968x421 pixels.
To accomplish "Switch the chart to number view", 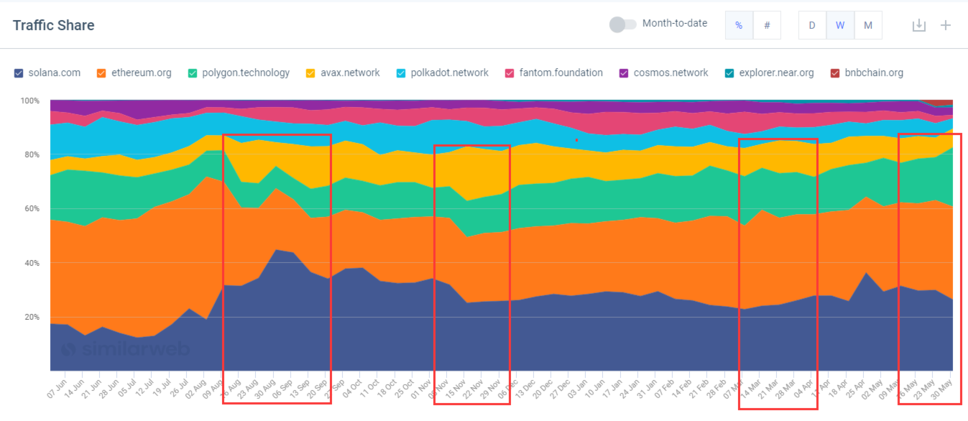I will point(767,25).
